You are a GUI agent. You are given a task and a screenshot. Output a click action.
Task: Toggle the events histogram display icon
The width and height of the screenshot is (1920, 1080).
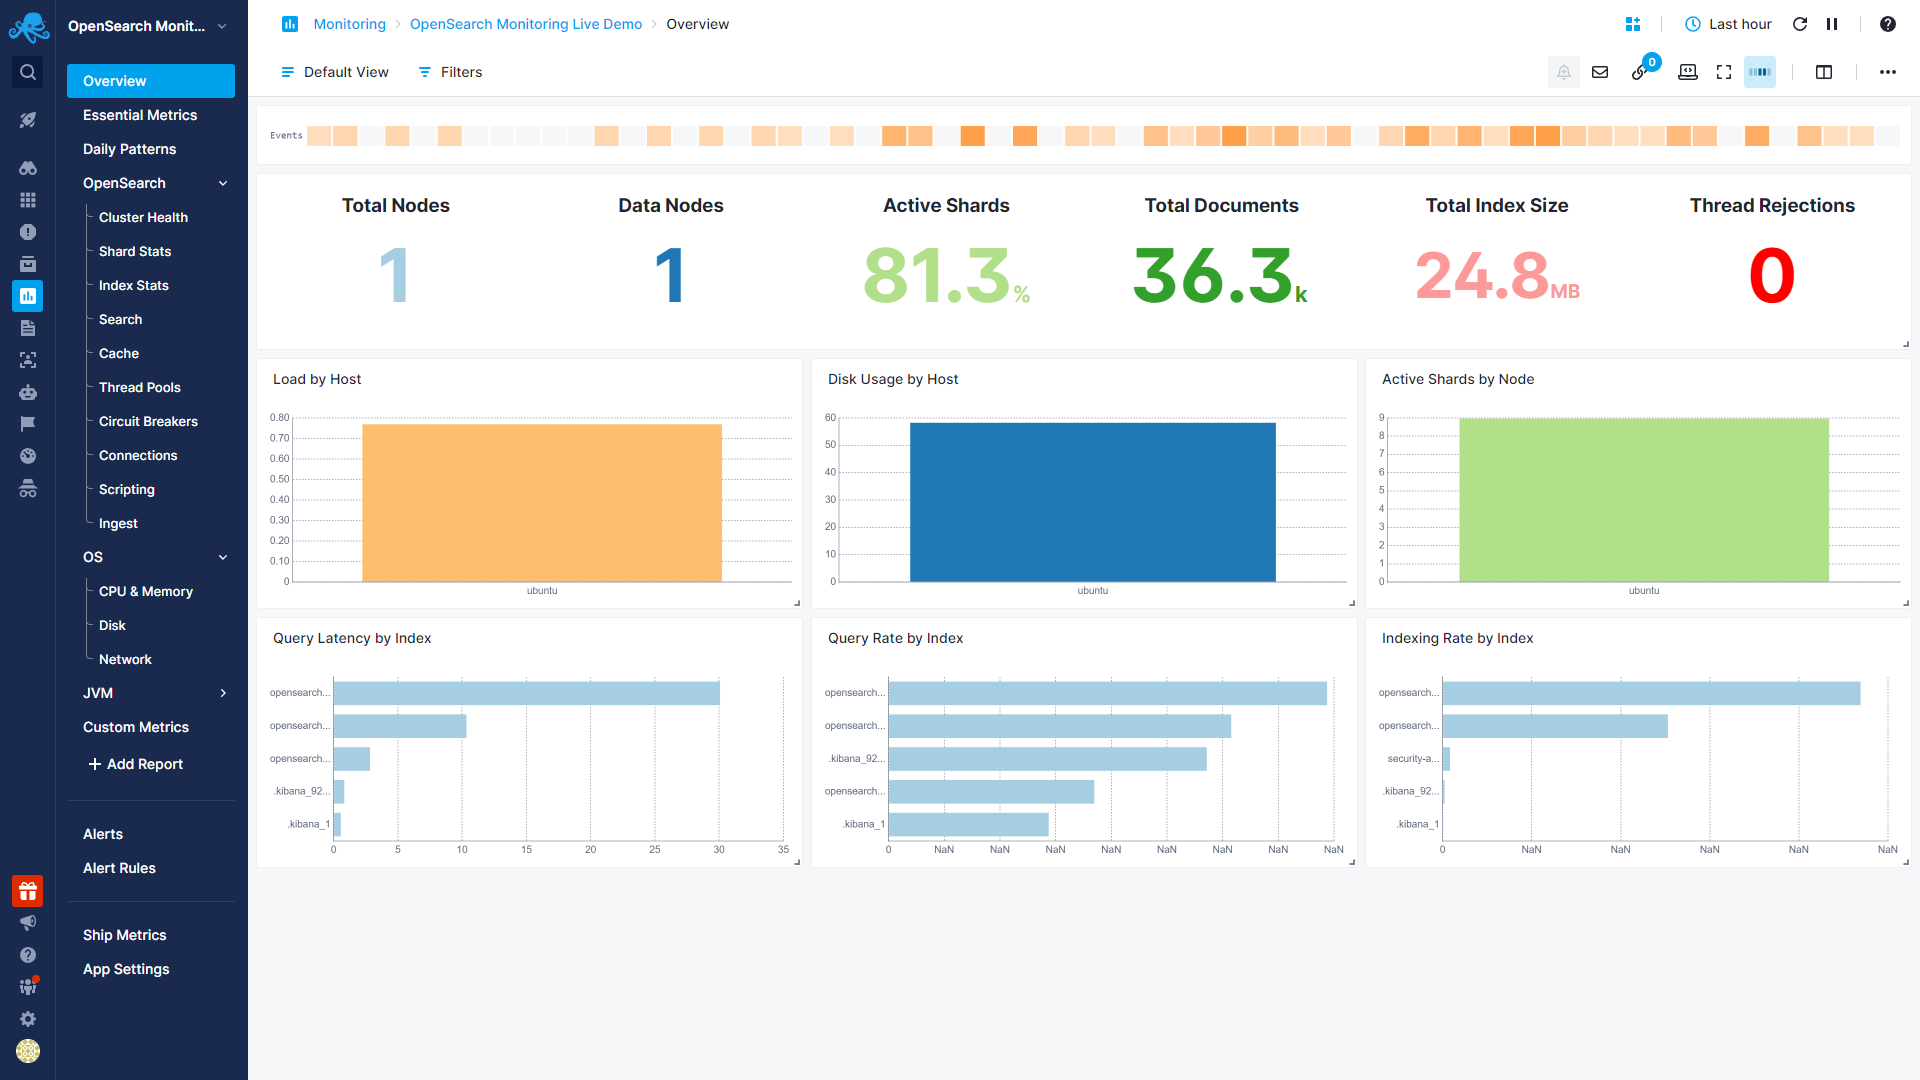1760,71
